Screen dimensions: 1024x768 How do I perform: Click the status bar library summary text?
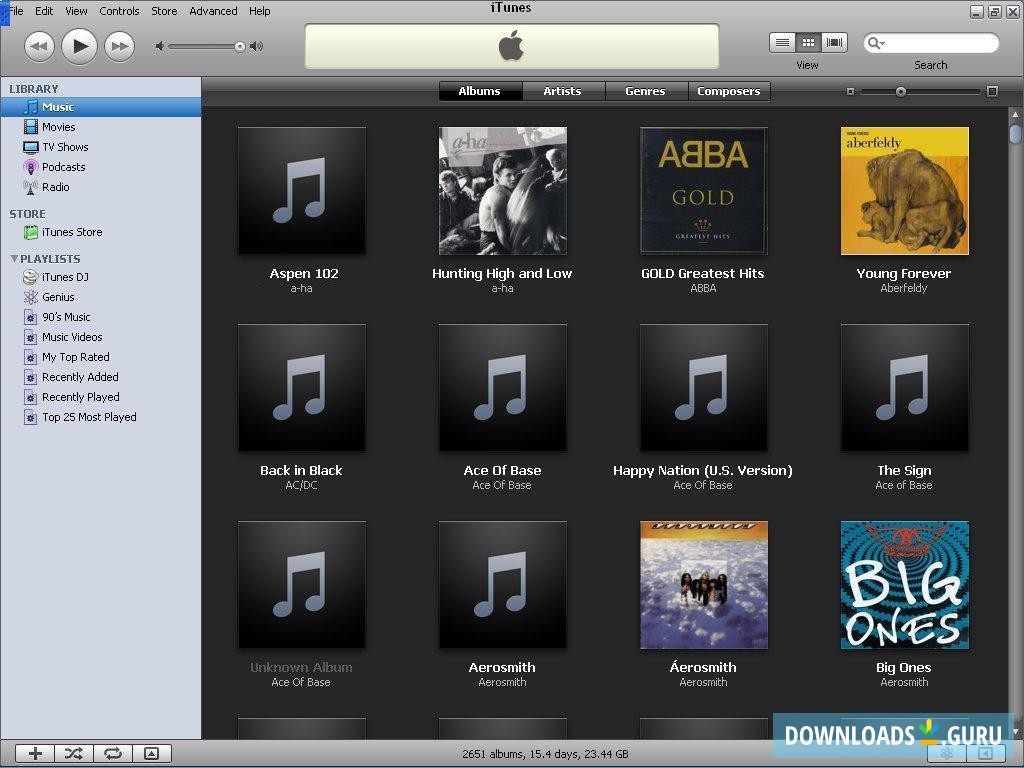pyautogui.click(x=545, y=754)
